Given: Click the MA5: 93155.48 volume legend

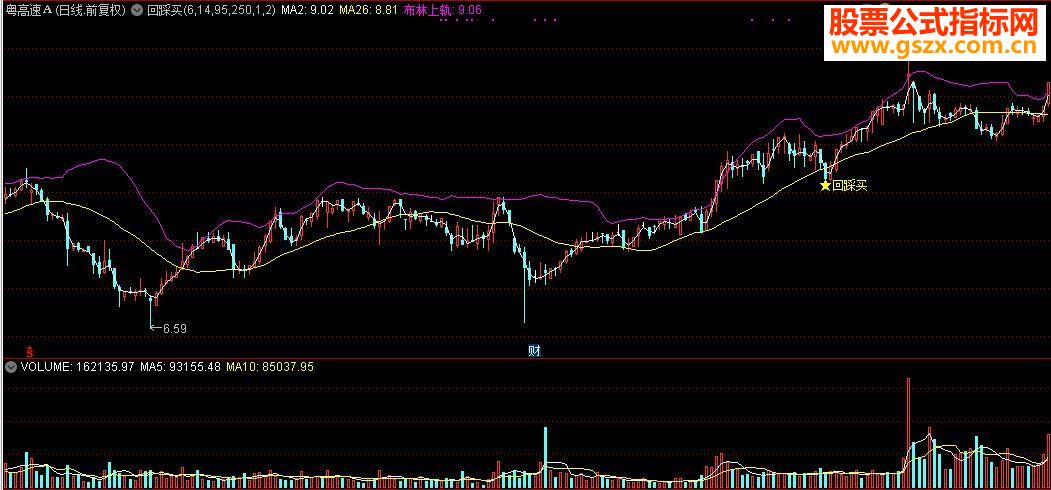Looking at the screenshot, I should (180, 367).
